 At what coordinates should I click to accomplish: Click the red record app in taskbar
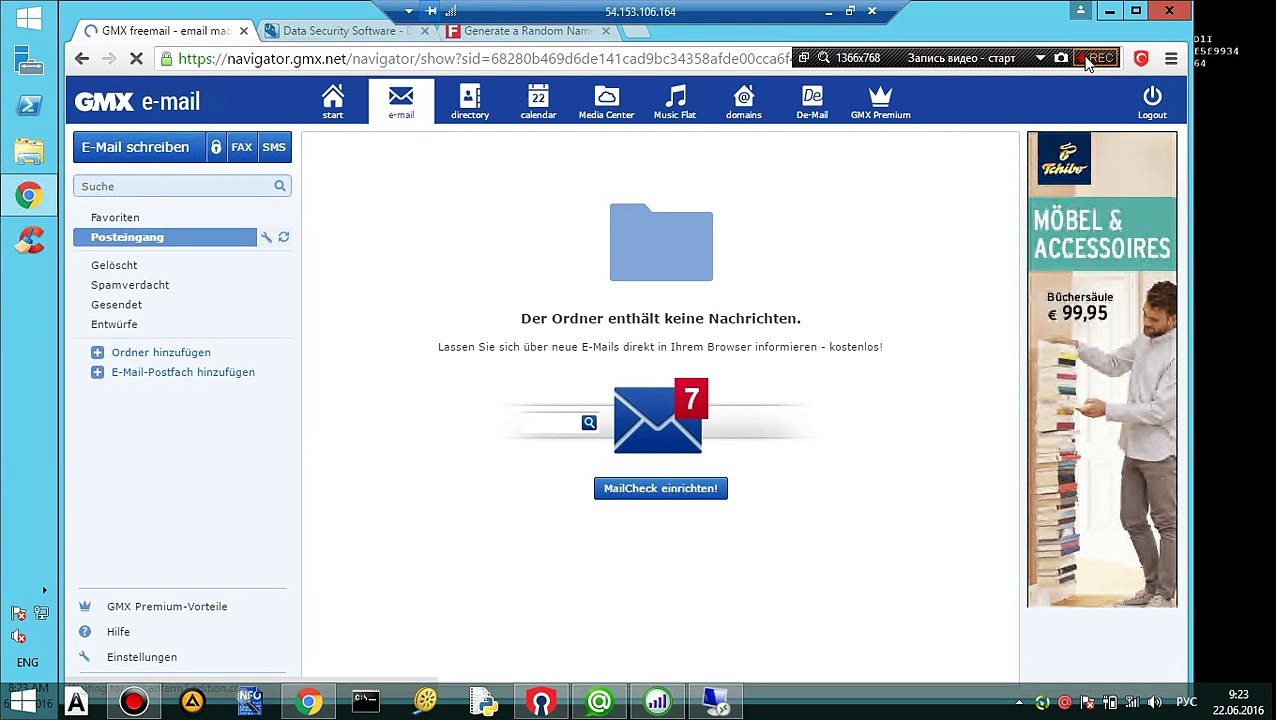(x=134, y=702)
